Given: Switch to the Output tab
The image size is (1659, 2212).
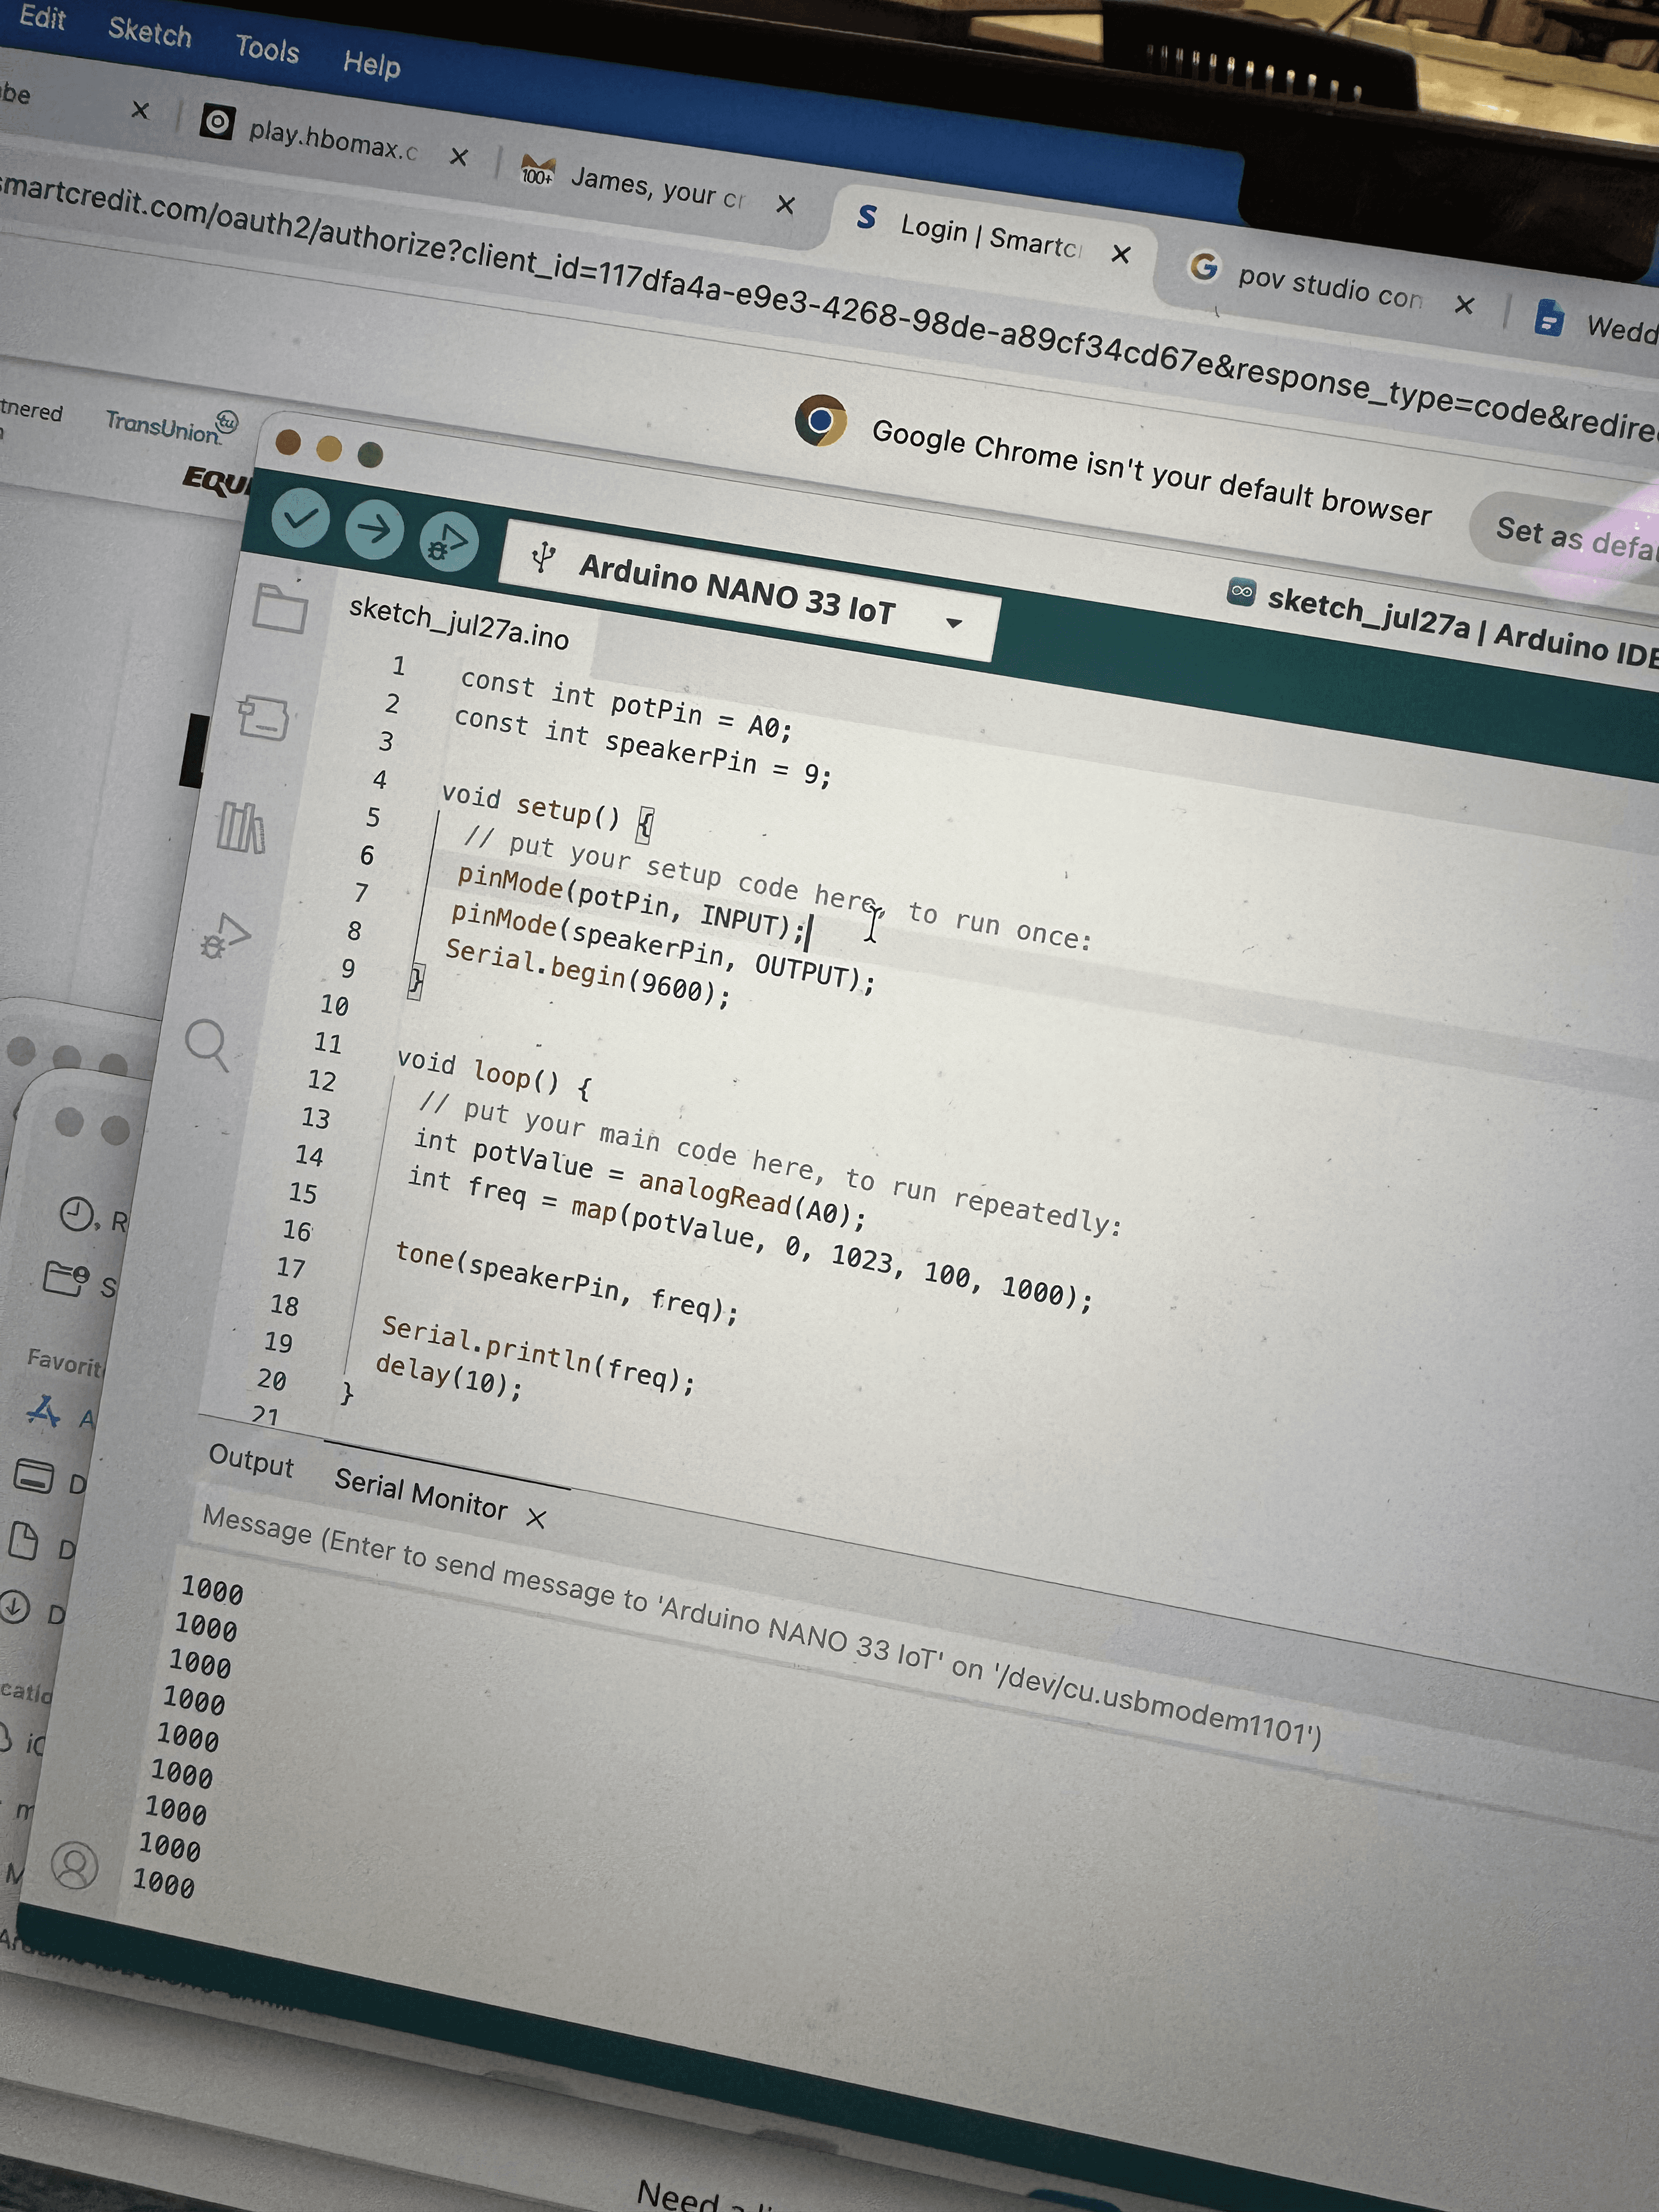Looking at the screenshot, I should pyautogui.click(x=251, y=1461).
